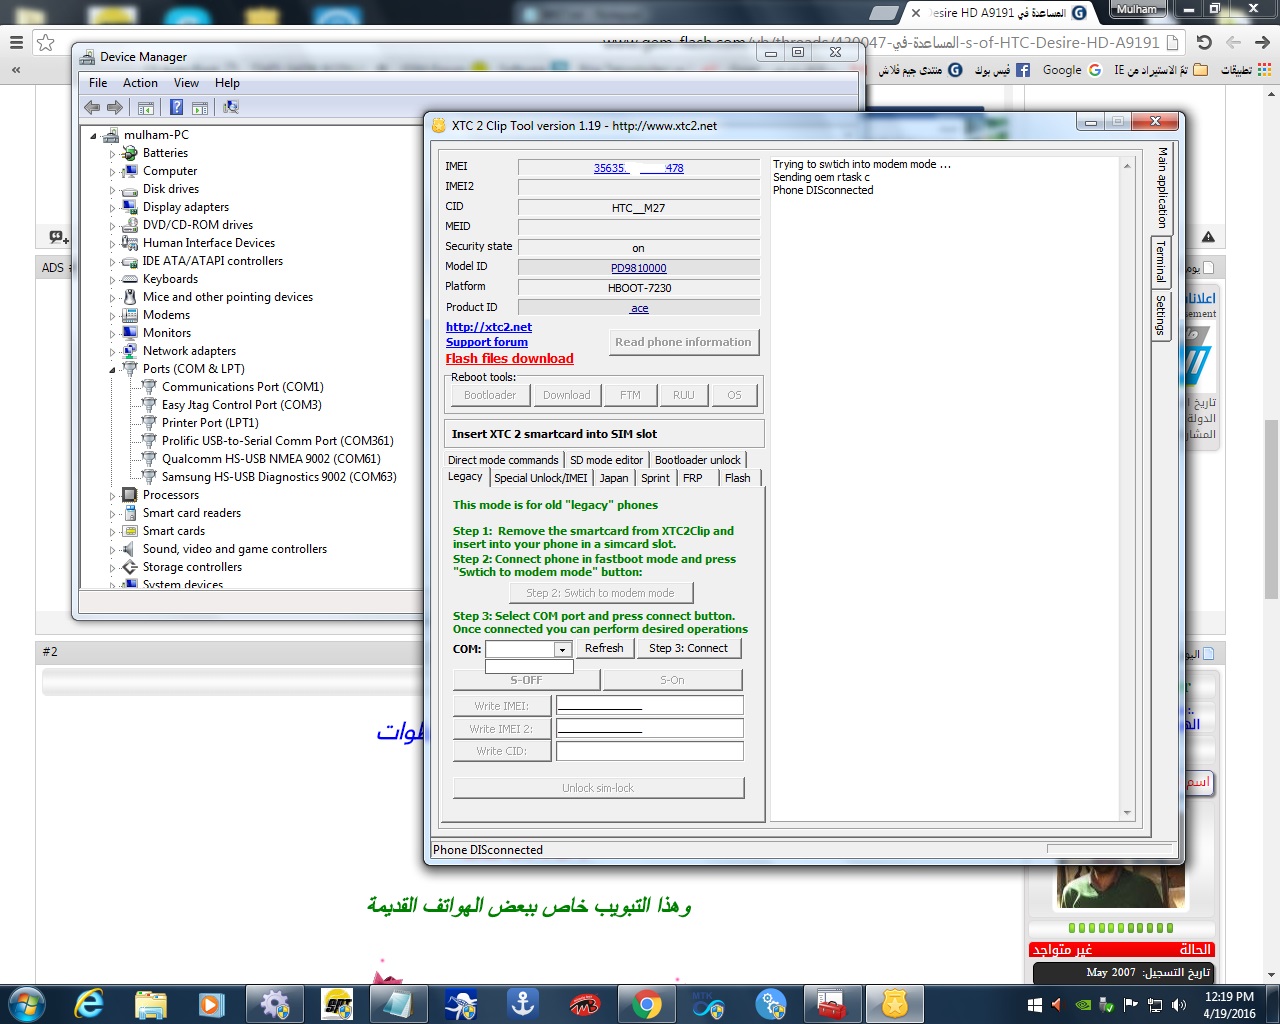The image size is (1280, 1024).
Task: Click the Write CID text field
Action: pos(650,751)
